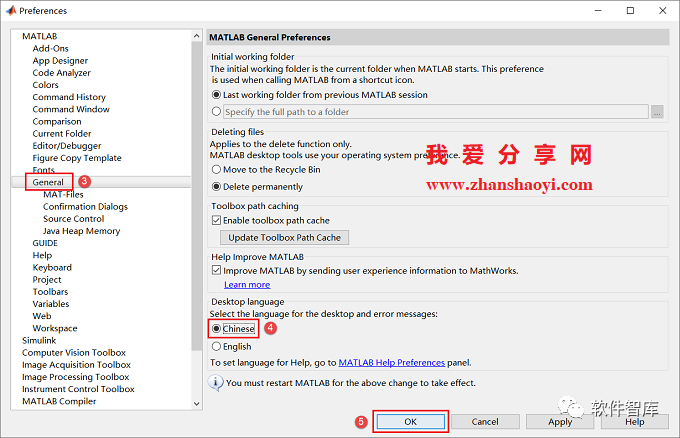
Task: Open Variables preferences
Action: pos(51,304)
